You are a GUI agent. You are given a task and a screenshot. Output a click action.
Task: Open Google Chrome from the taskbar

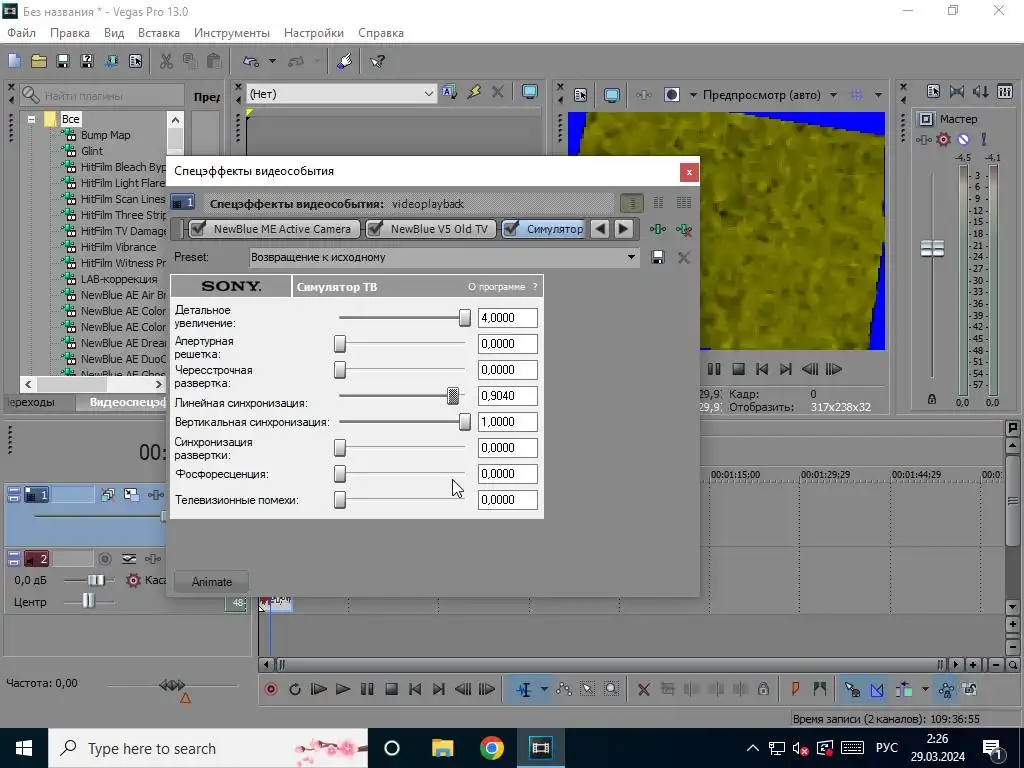coord(491,748)
